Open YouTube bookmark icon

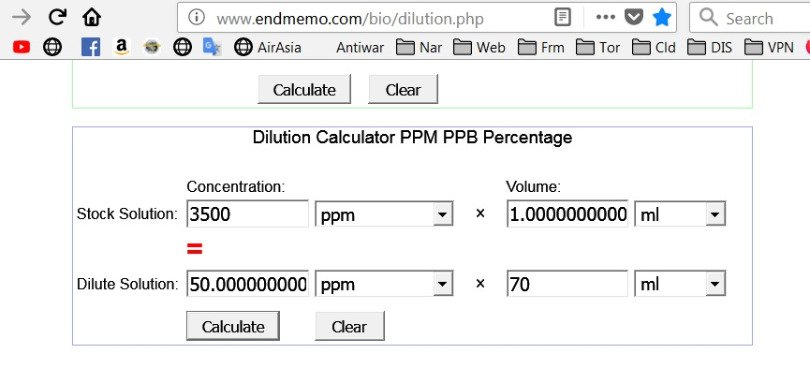[21, 48]
